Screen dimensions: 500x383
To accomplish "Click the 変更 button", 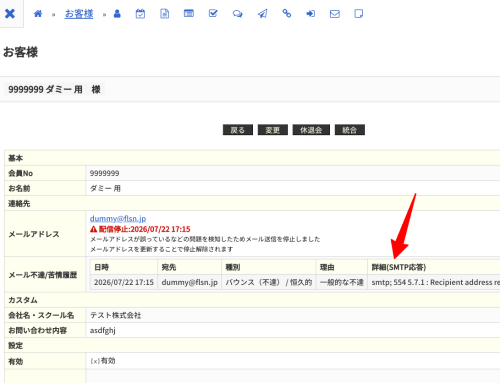I will 273,130.
